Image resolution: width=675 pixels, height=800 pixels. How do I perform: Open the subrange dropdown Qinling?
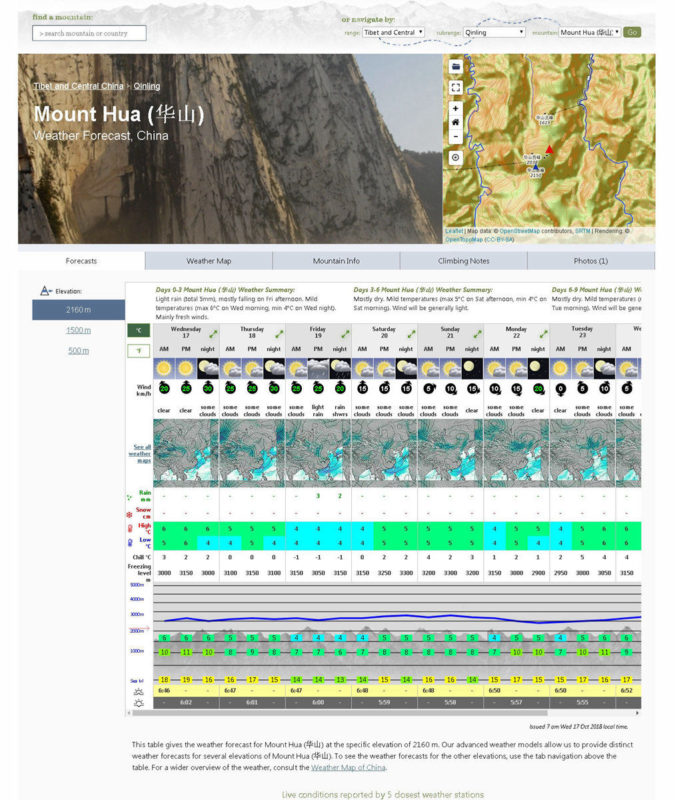click(494, 32)
